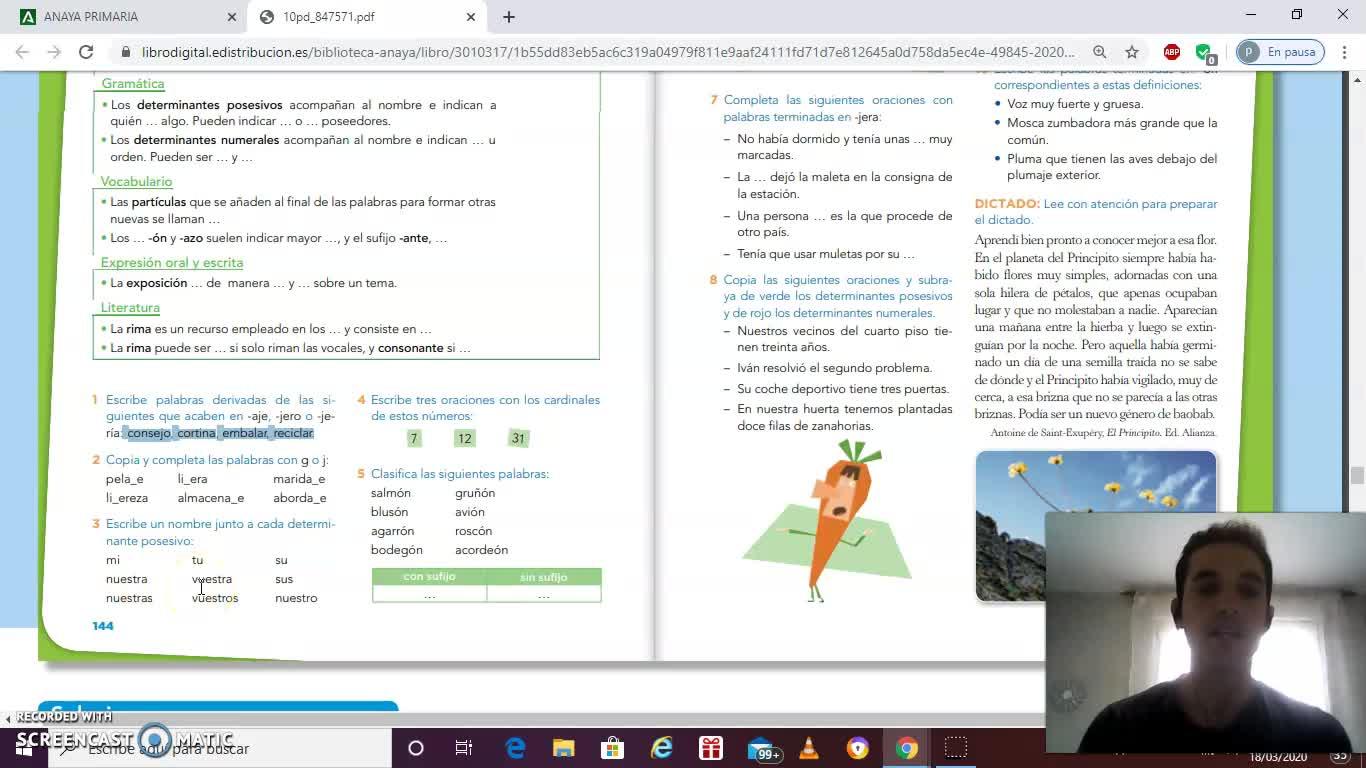Image resolution: width=1366 pixels, height=768 pixels.
Task: Go back to previous page
Action: [23, 52]
